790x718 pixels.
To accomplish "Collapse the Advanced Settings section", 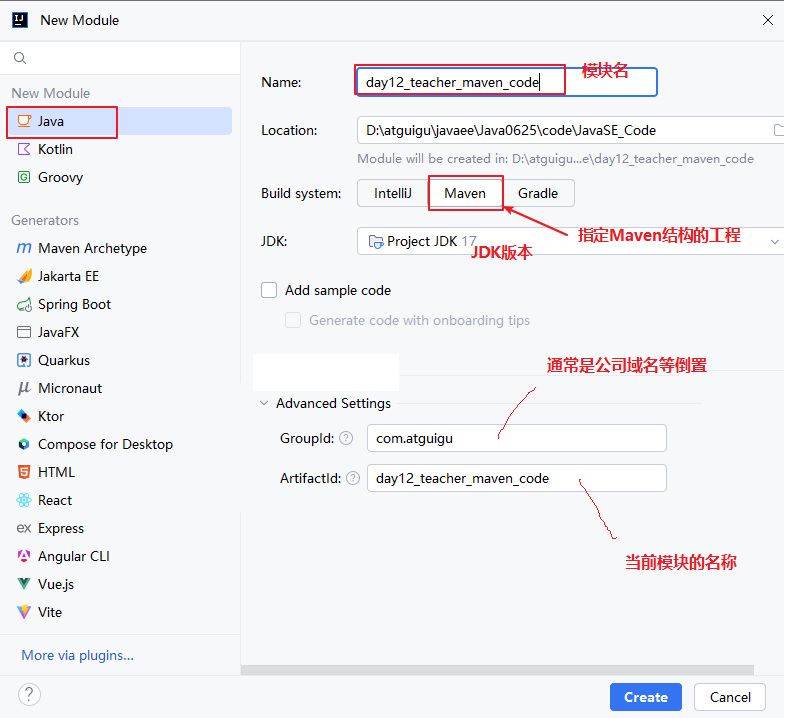I will click(x=264, y=403).
